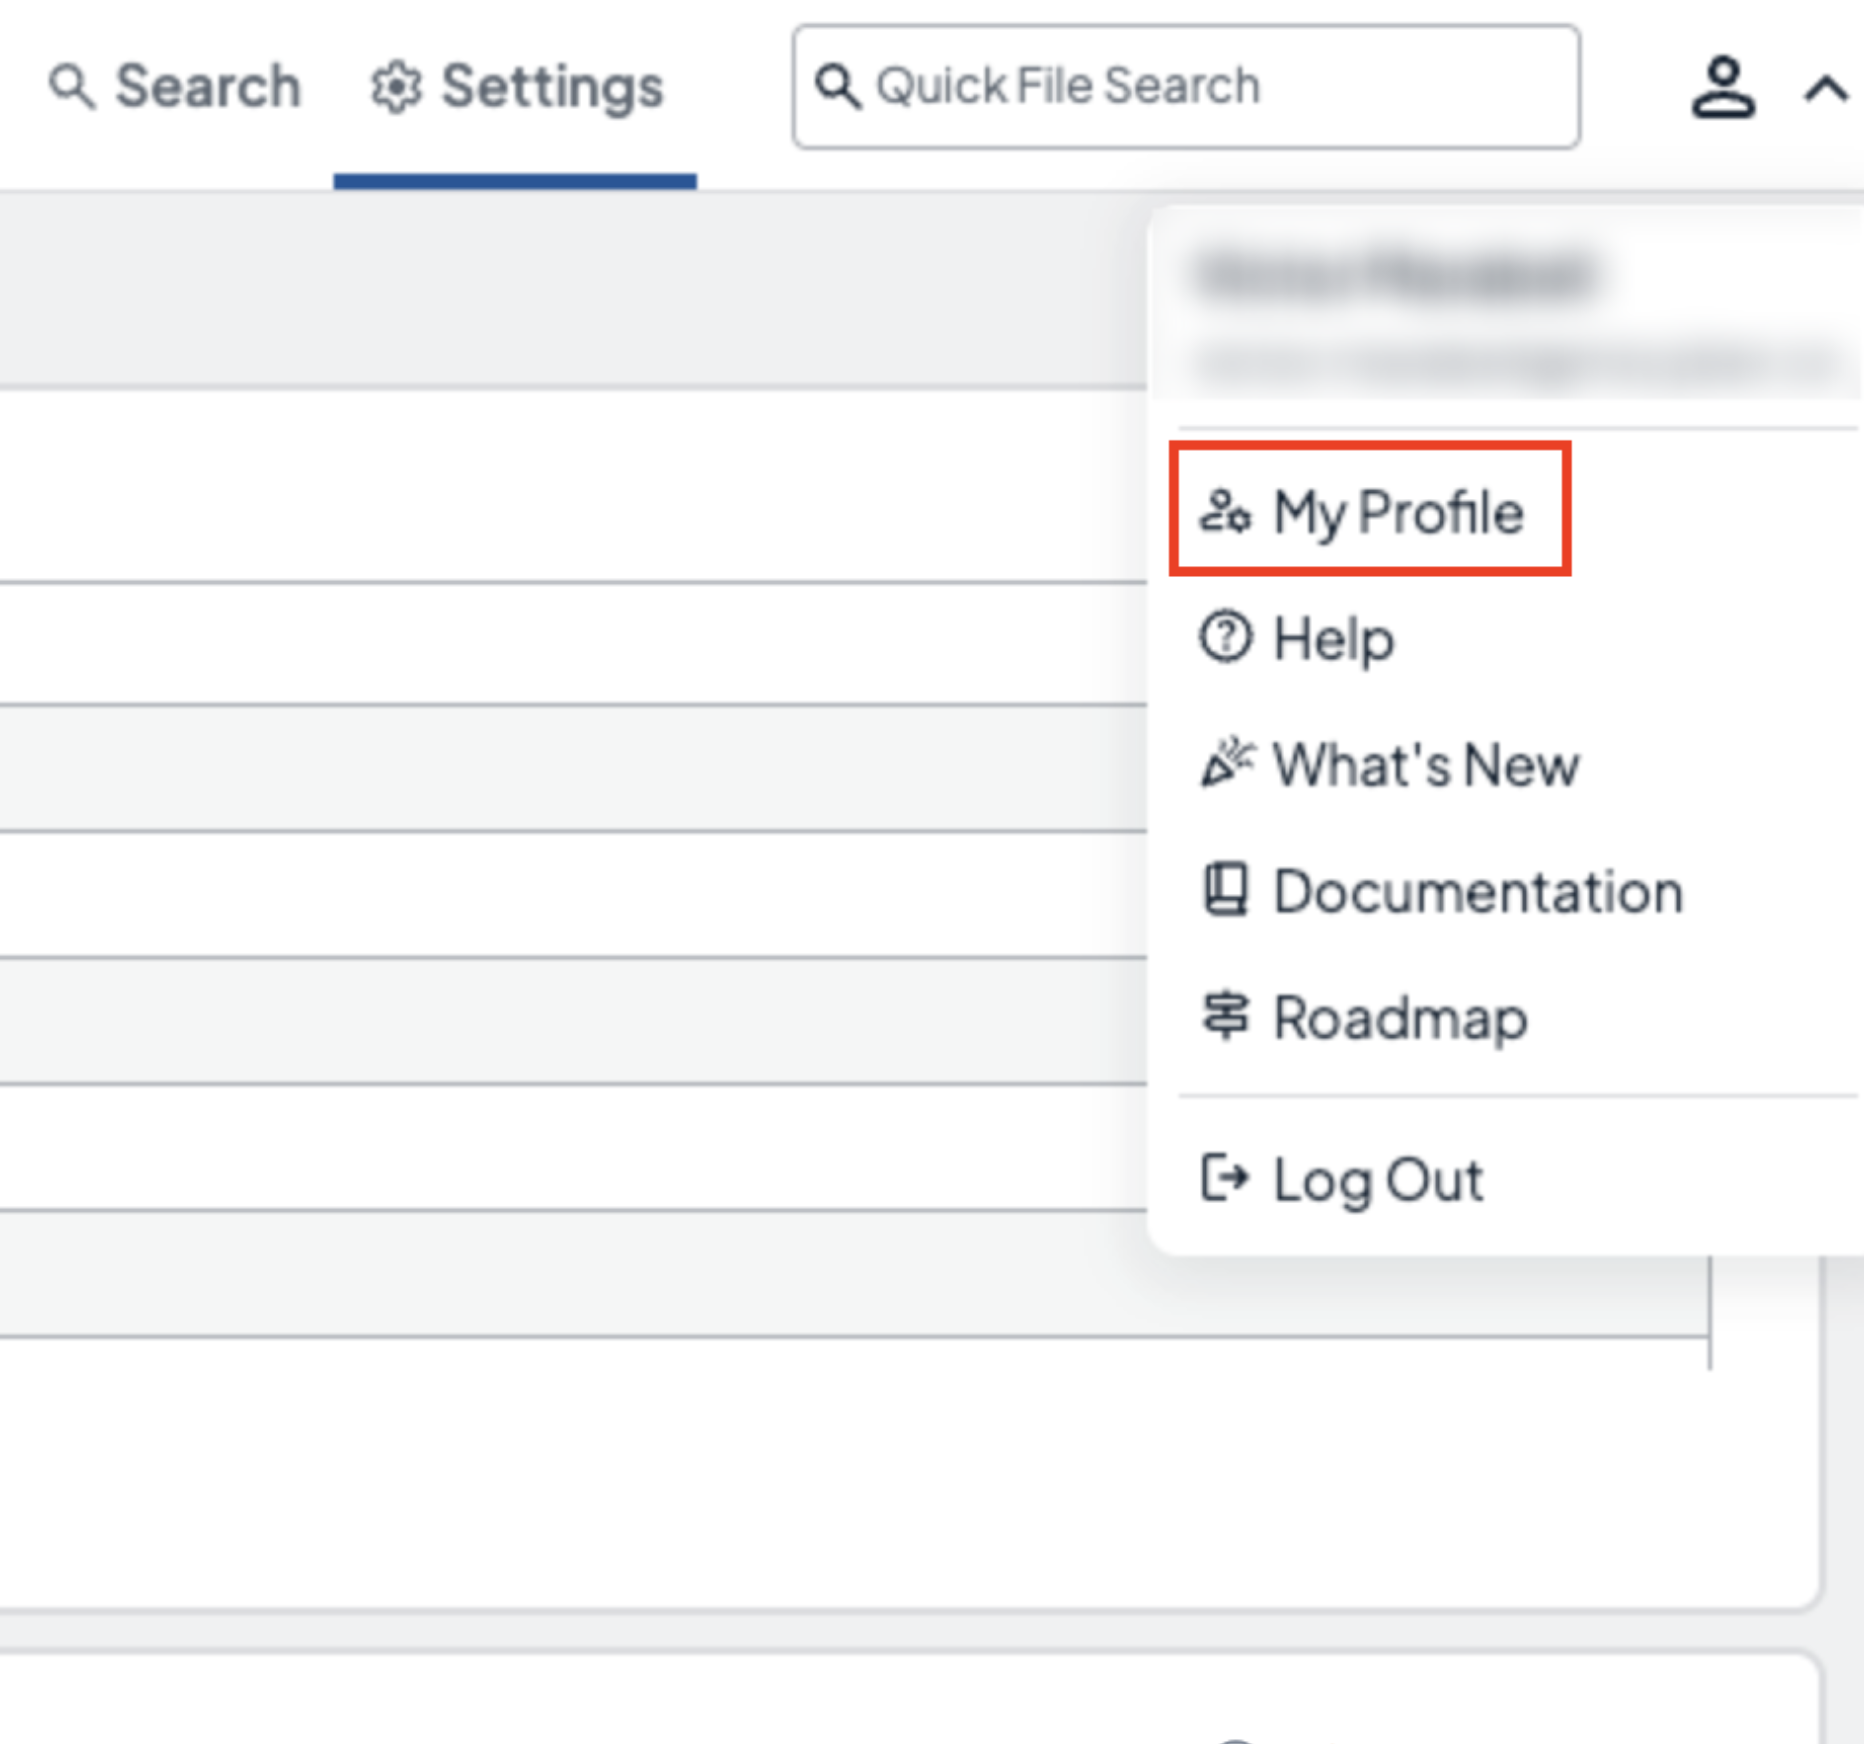Viewport: 1864px width, 1744px height.
Task: Collapse the user menu chevron
Action: pos(1825,90)
